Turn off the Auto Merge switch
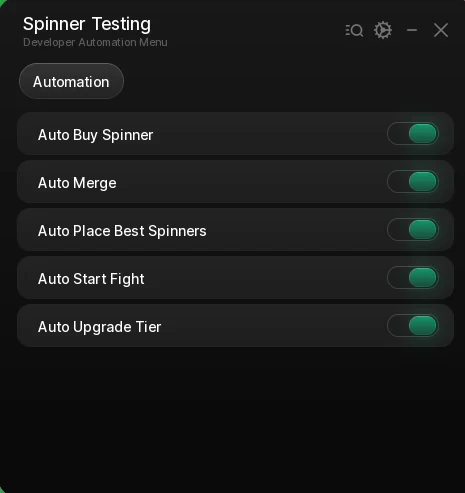This screenshot has width=465, height=493. tap(413, 182)
